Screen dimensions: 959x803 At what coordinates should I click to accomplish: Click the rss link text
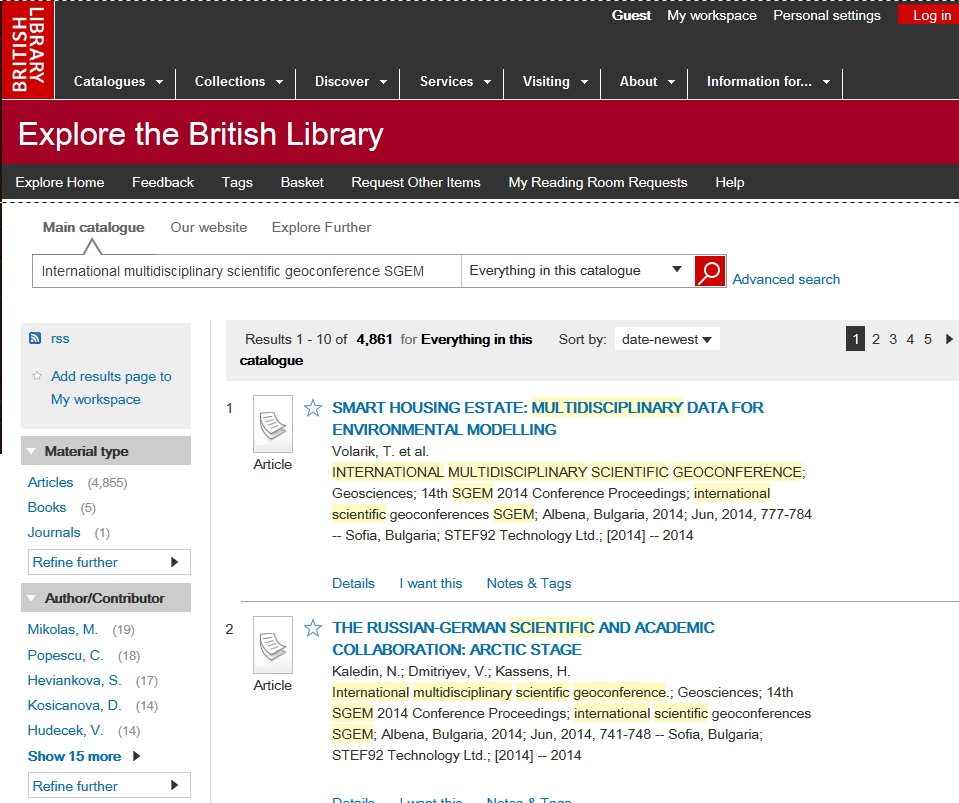click(60, 338)
